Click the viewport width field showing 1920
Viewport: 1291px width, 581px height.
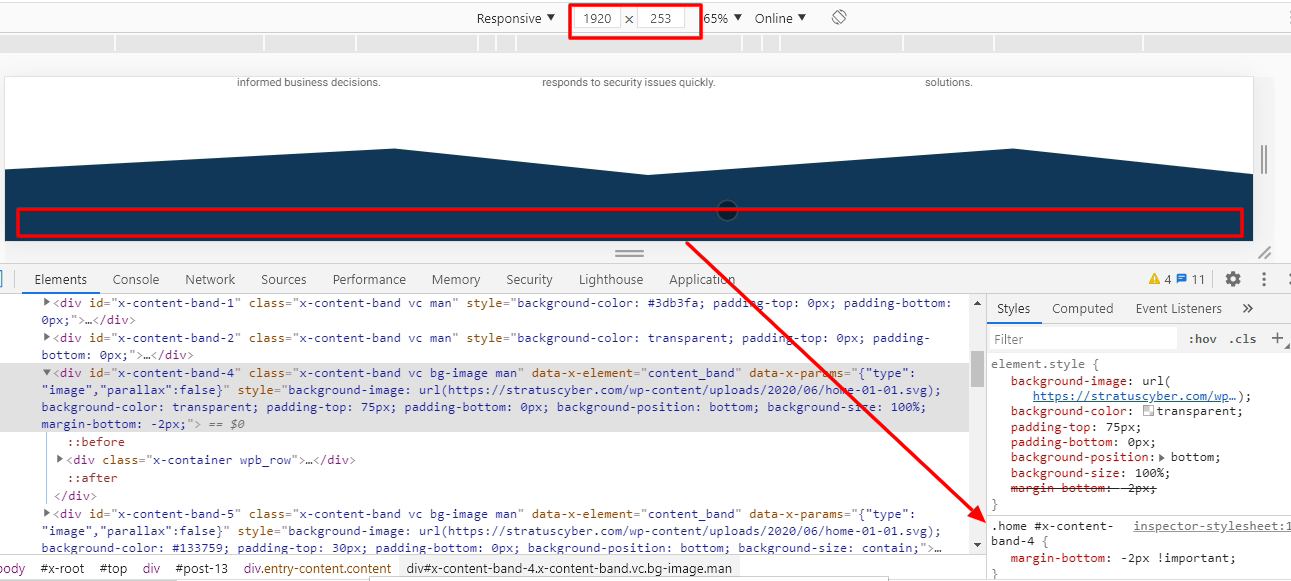597,18
